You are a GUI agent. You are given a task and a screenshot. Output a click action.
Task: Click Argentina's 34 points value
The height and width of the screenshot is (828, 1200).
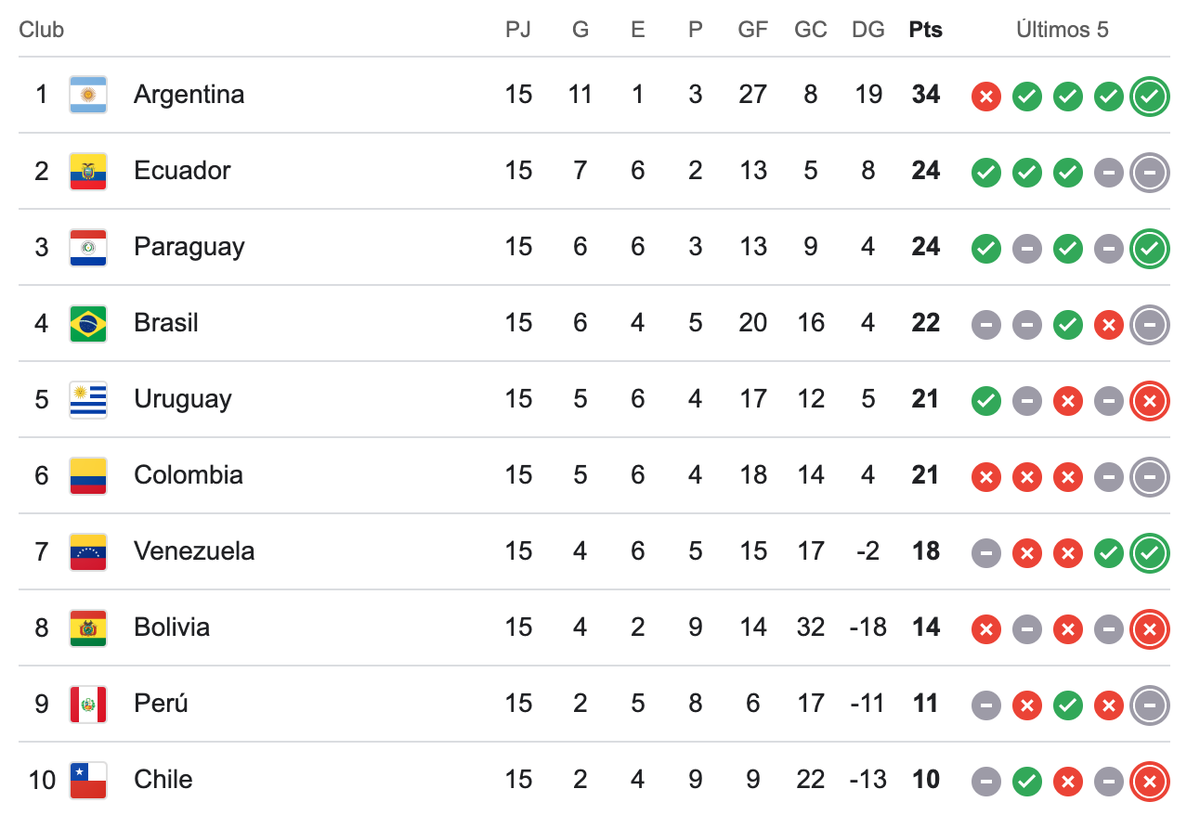926,95
